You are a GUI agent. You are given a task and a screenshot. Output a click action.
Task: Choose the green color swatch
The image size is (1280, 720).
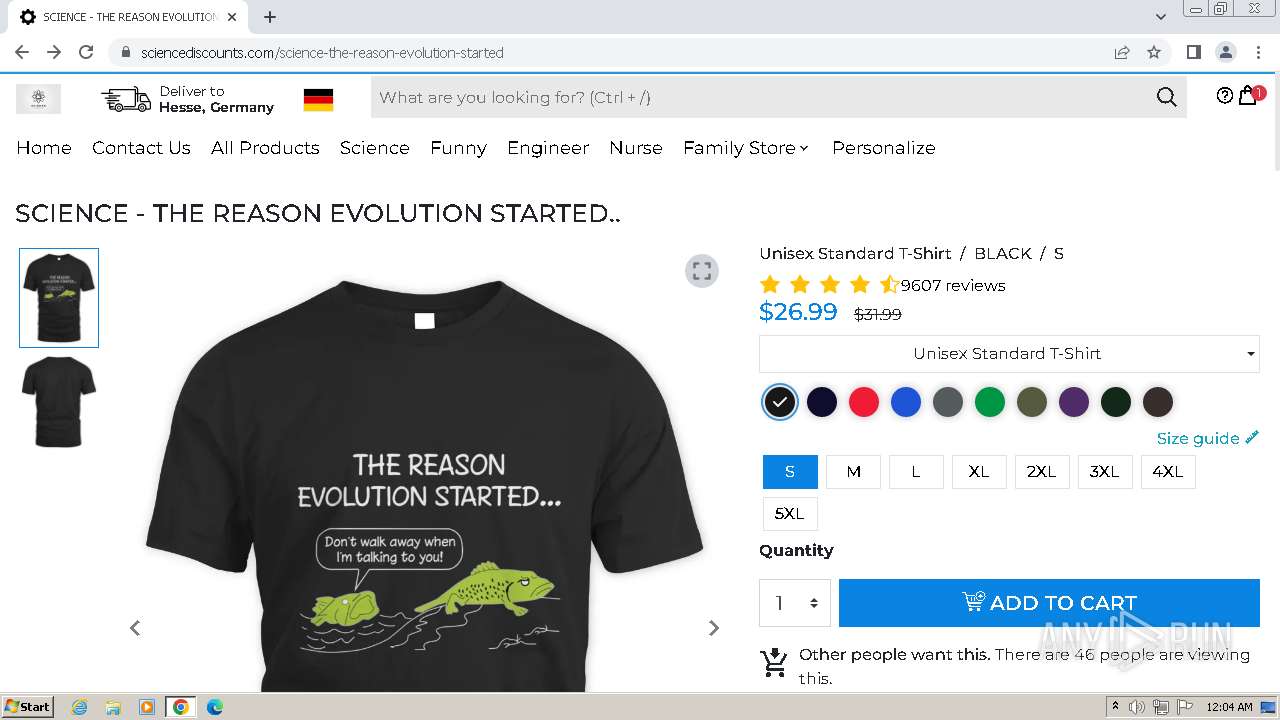(990, 402)
